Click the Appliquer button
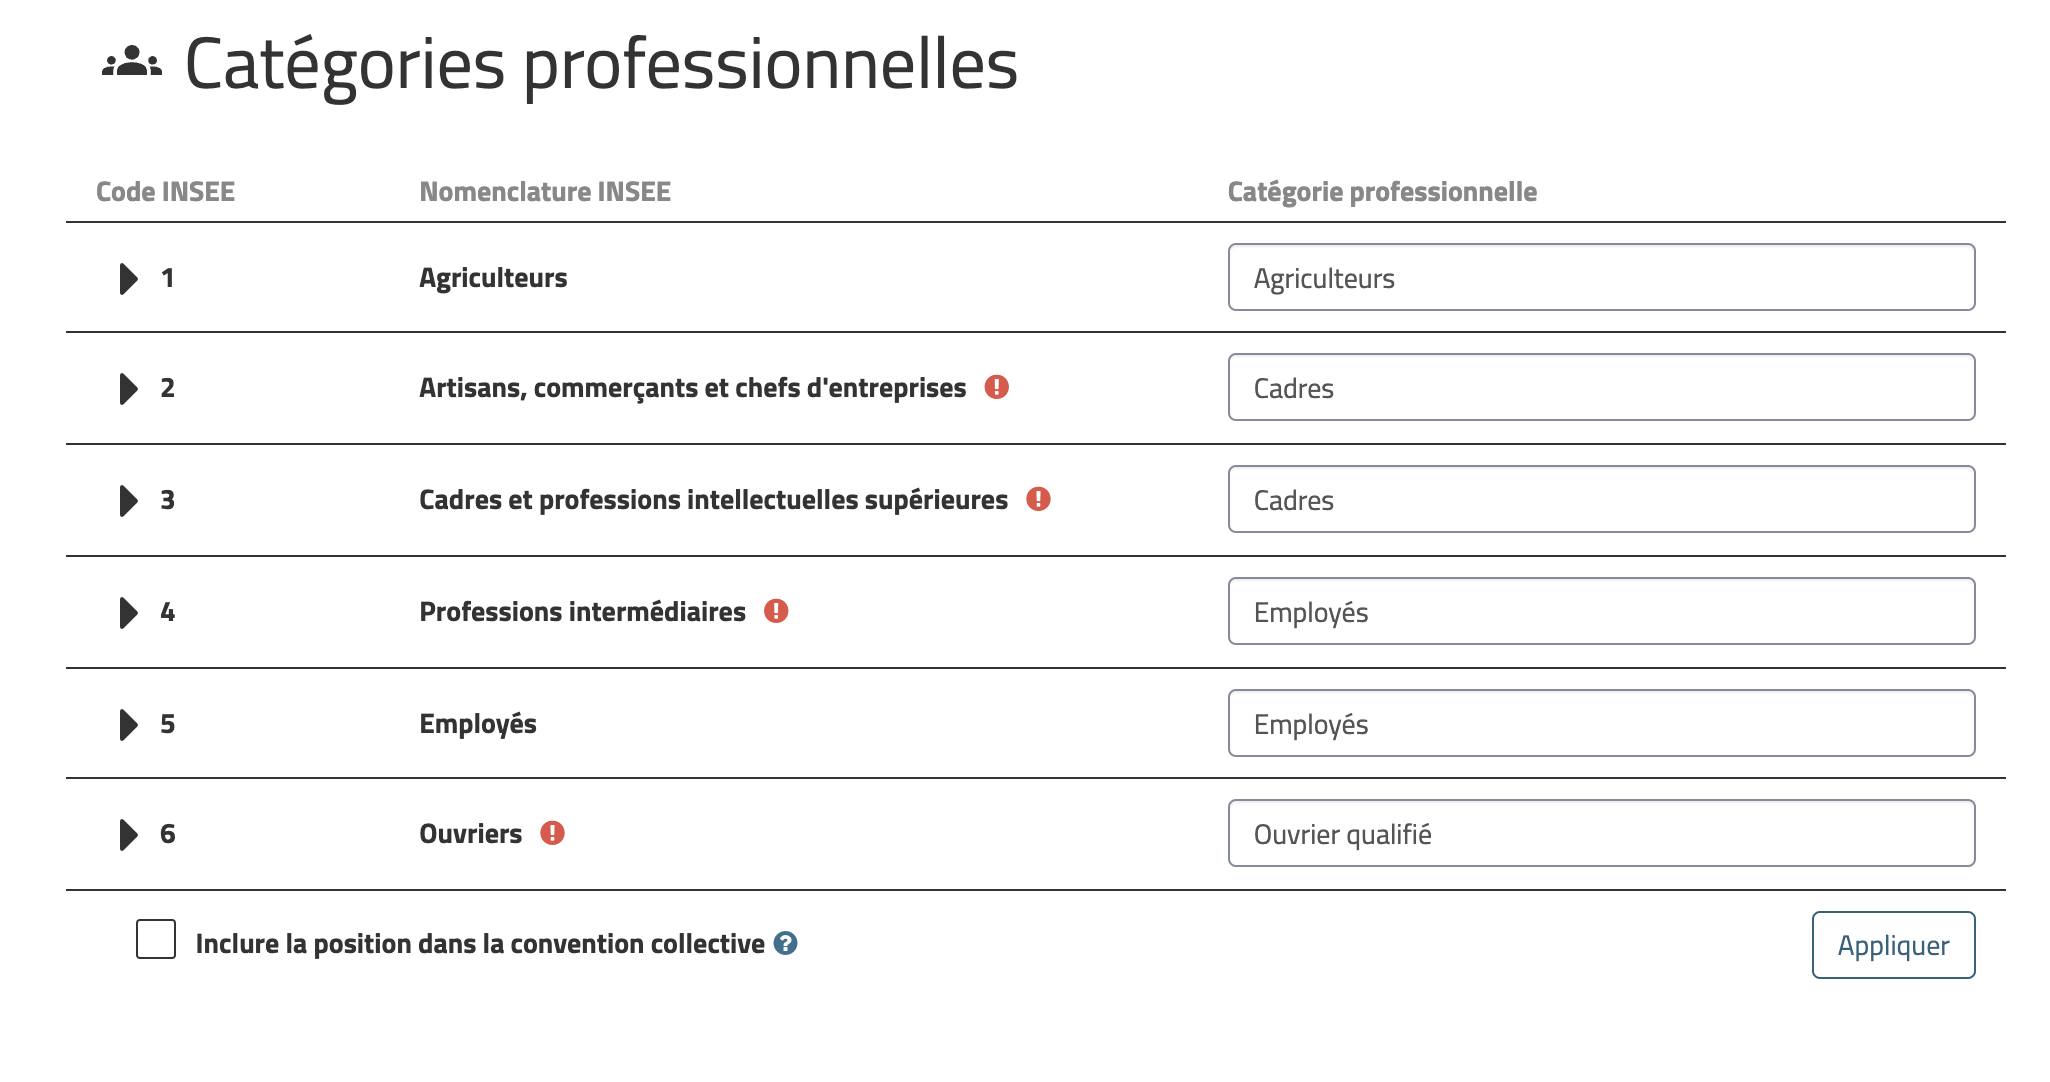The image size is (2050, 1082). coord(1893,945)
